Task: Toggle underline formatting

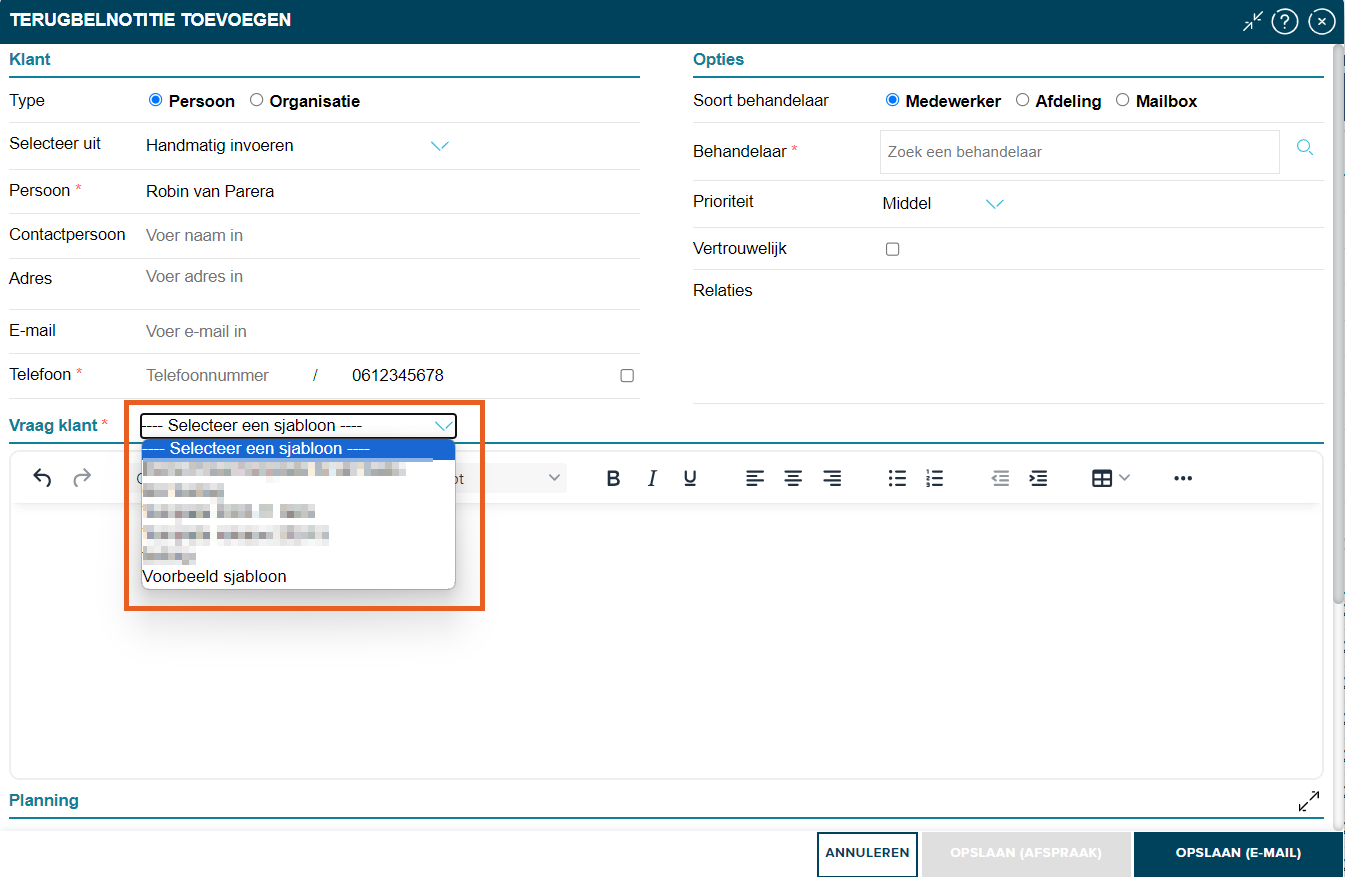Action: [690, 478]
